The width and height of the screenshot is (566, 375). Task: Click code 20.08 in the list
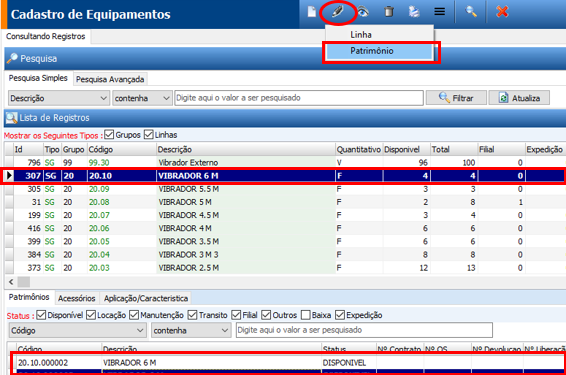(x=99, y=202)
